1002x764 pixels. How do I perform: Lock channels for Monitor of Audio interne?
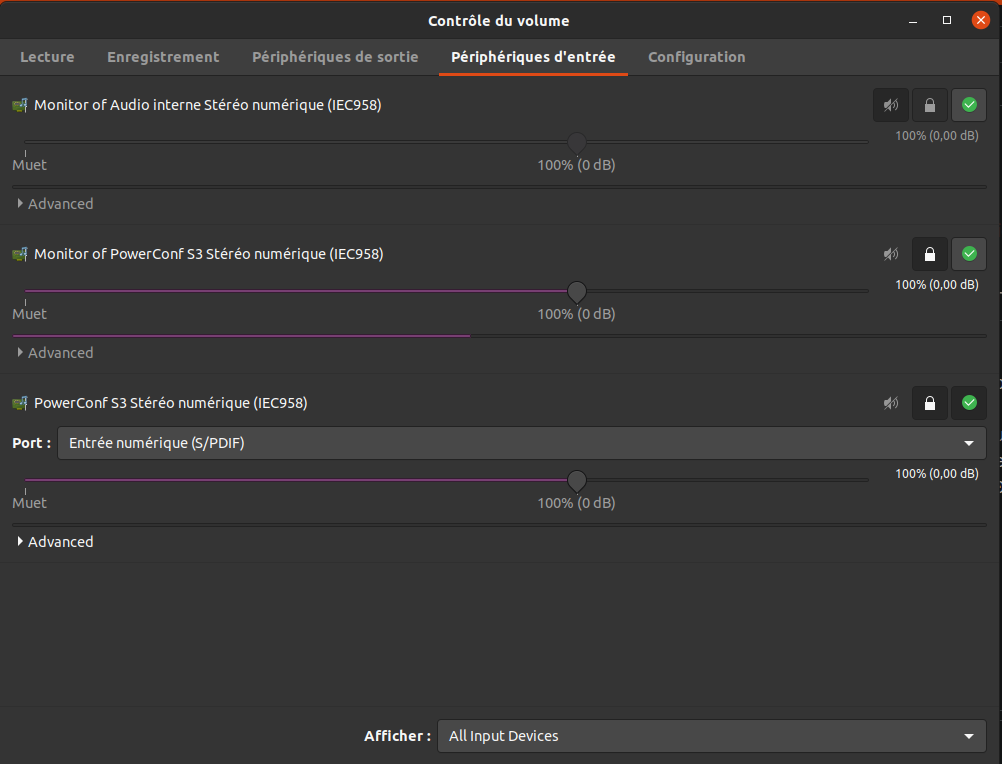click(x=930, y=105)
